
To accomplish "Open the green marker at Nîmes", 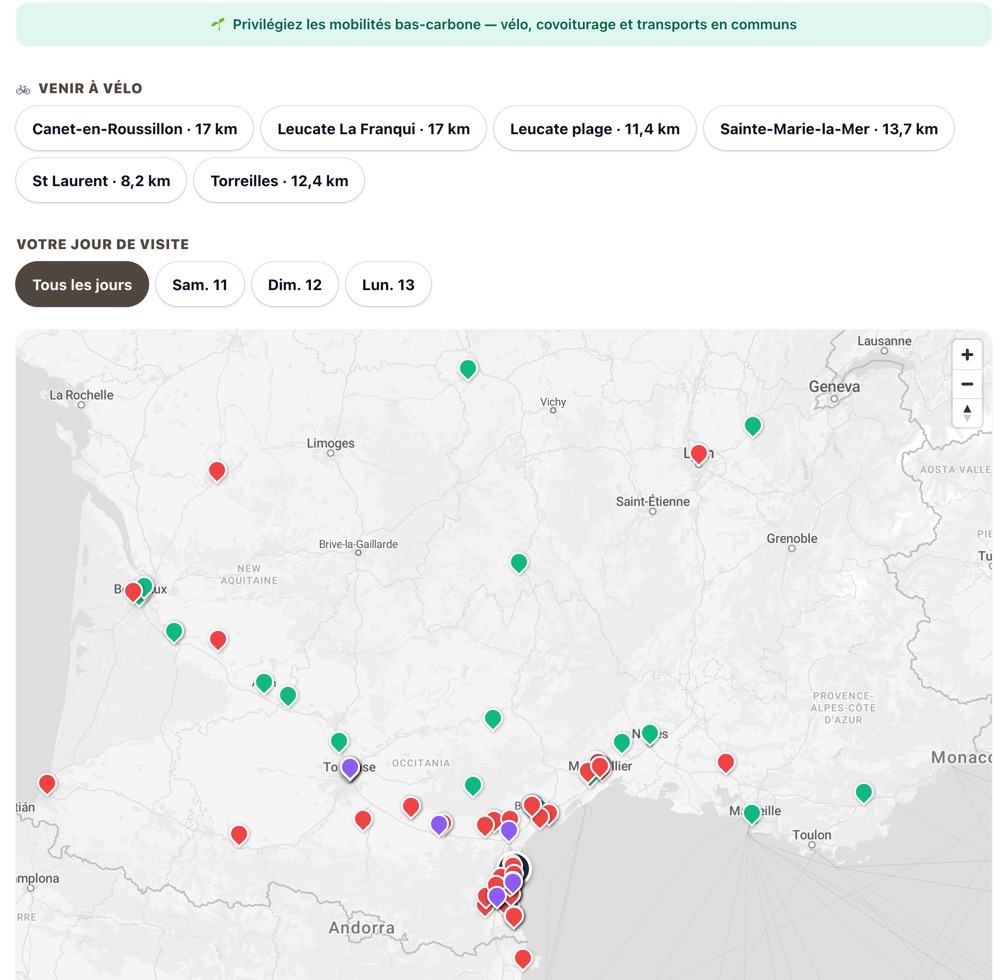I will (650, 733).
